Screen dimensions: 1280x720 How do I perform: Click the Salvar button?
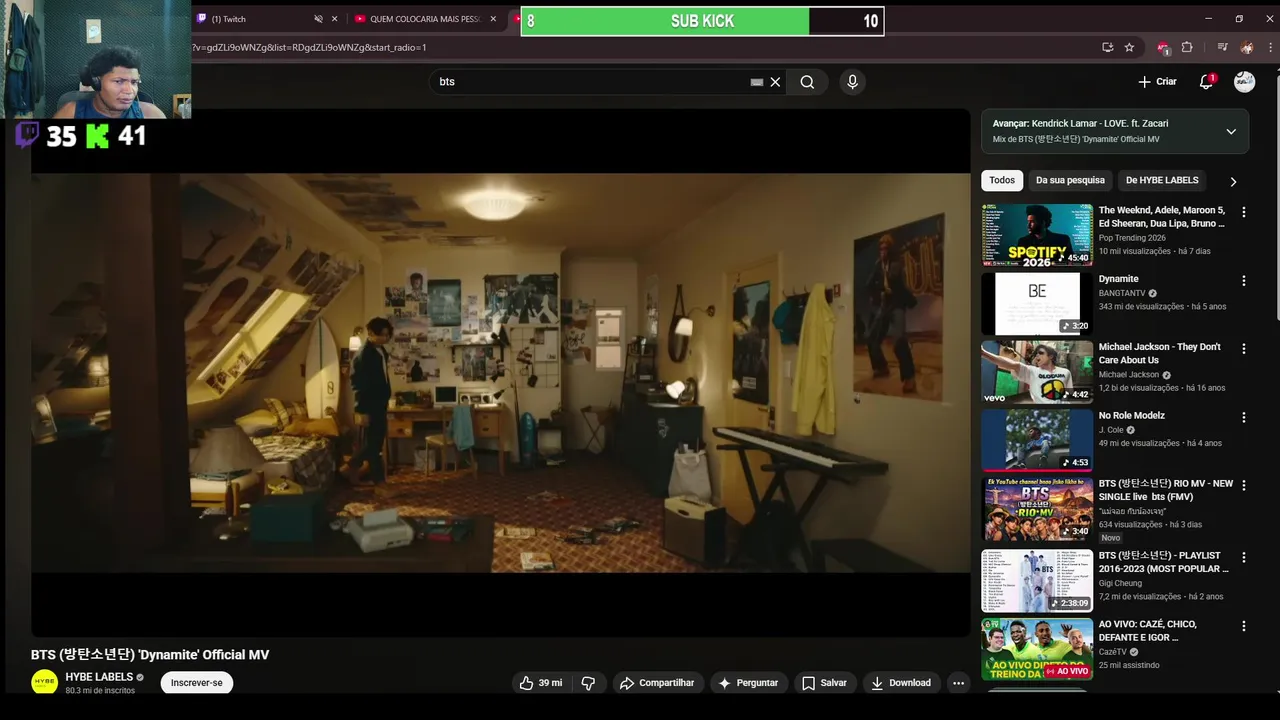[824, 683]
